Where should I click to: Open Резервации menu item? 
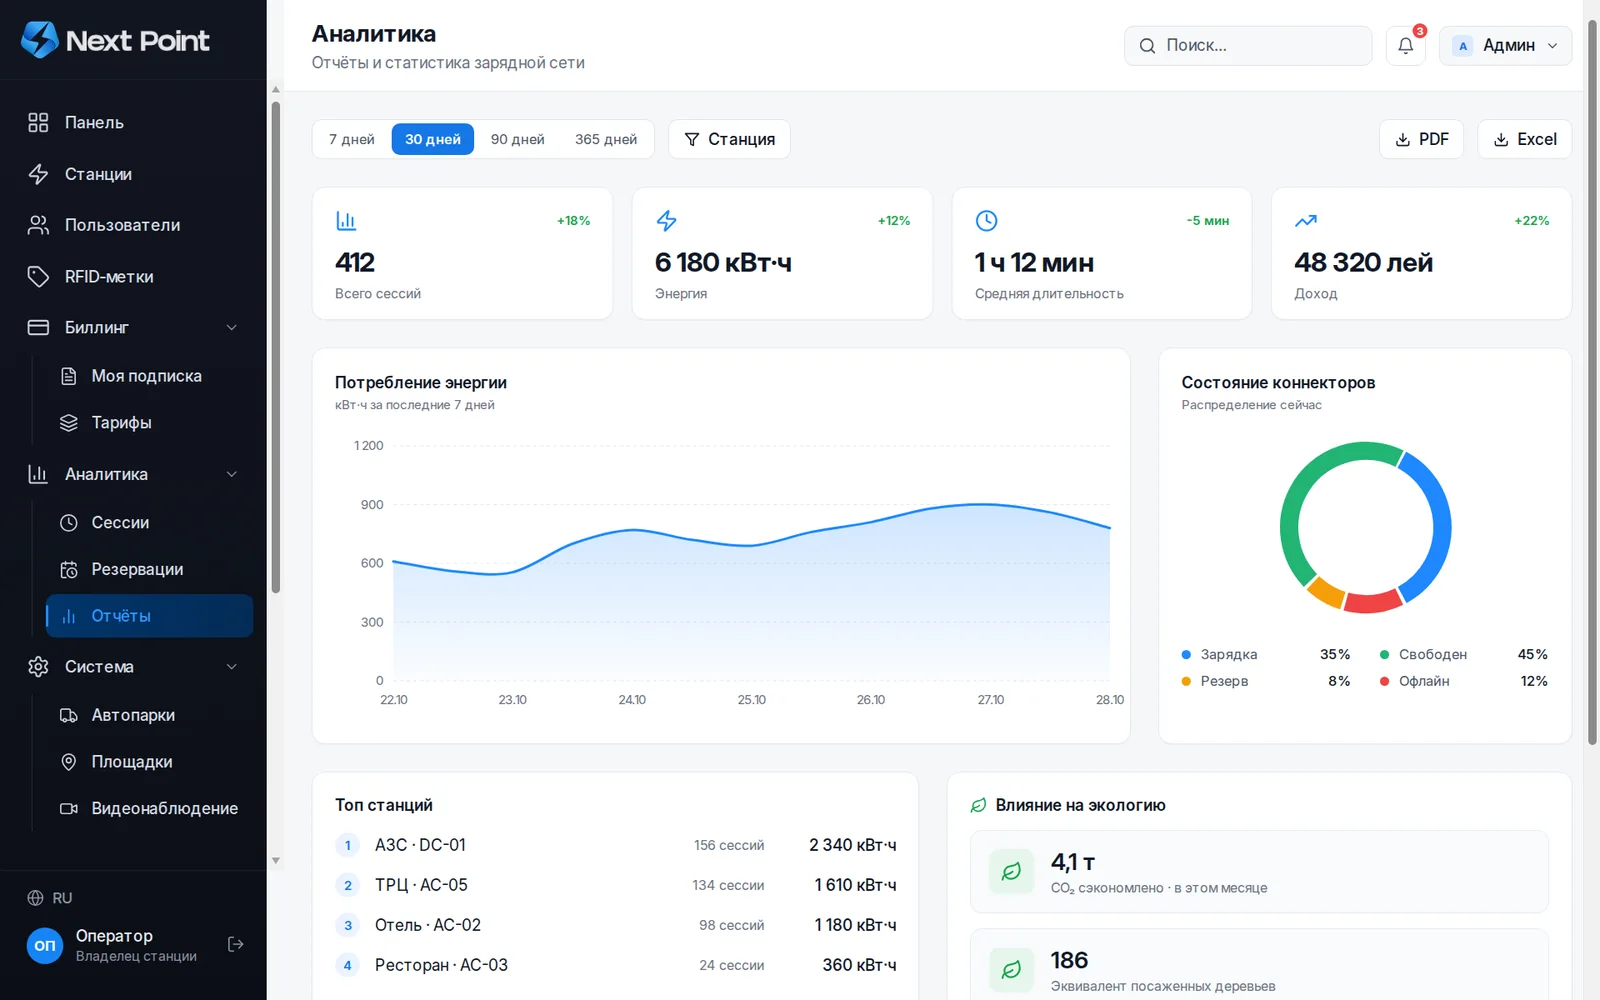(x=150, y=569)
